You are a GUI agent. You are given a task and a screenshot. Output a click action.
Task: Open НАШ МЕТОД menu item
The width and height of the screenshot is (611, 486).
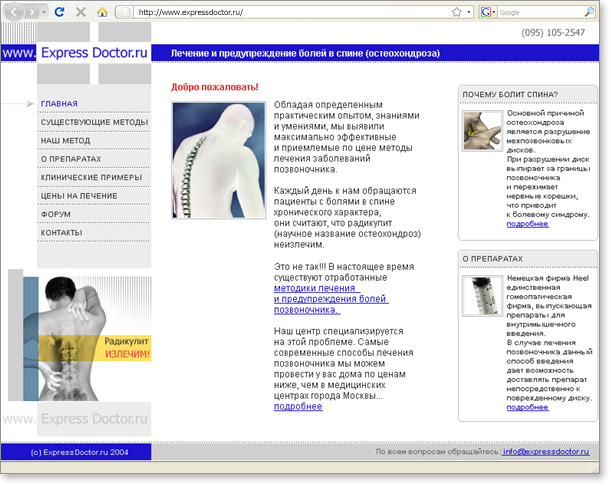(65, 141)
